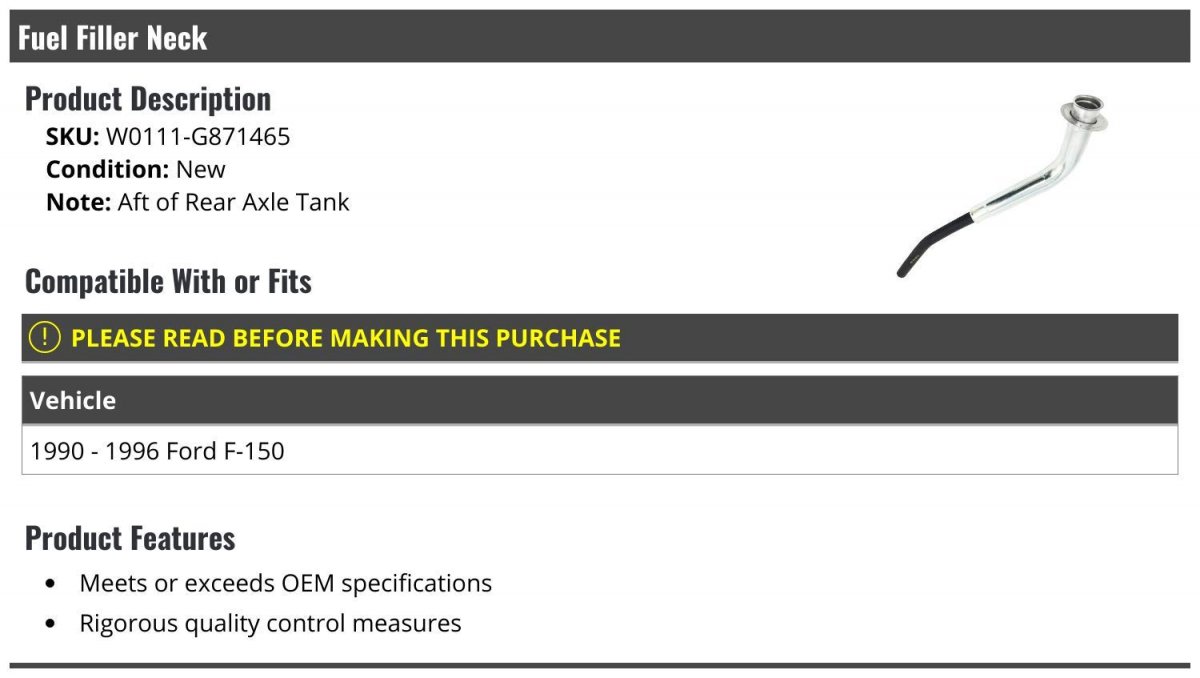The width and height of the screenshot is (1200, 678).
Task: Select the Fuel Filler Neck title bar
Action: (600, 37)
